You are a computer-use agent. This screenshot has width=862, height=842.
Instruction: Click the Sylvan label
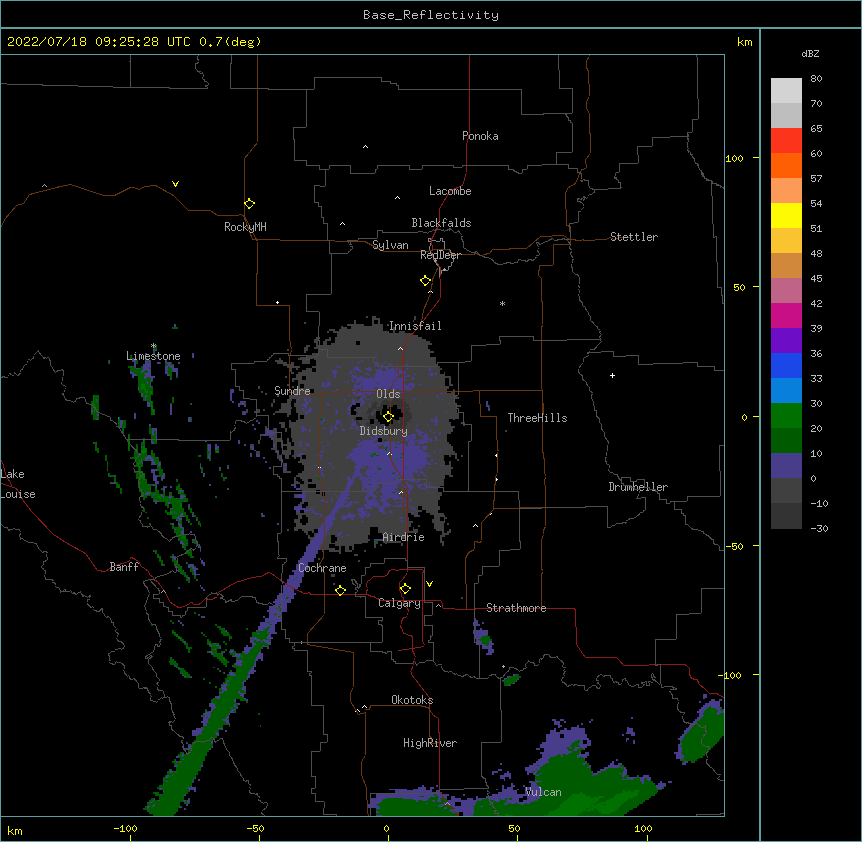390,245
